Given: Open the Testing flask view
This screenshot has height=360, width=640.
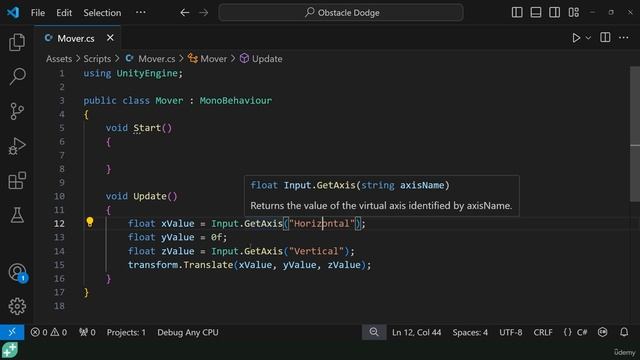Looking at the screenshot, I should point(17,215).
